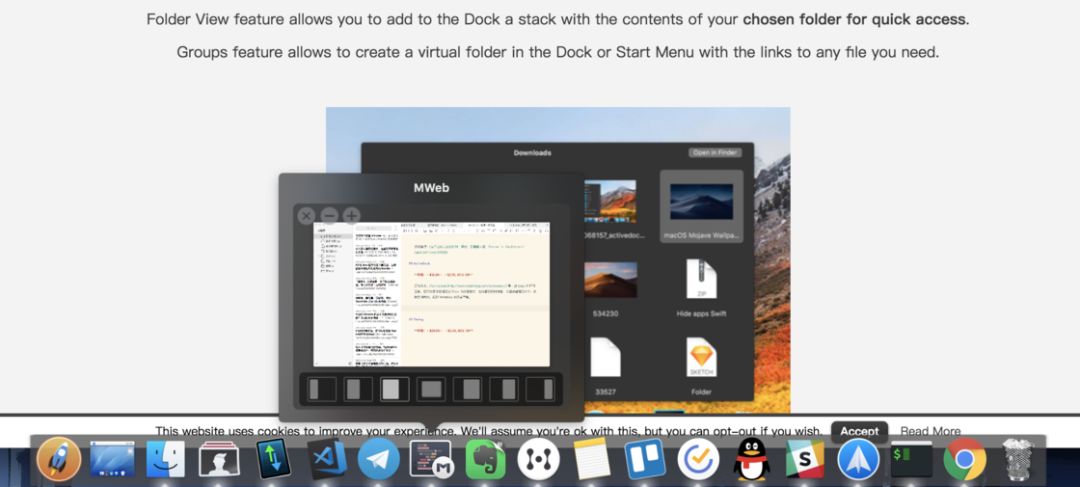
Task: Open Spark mail blue arrow icon
Action: 858,460
